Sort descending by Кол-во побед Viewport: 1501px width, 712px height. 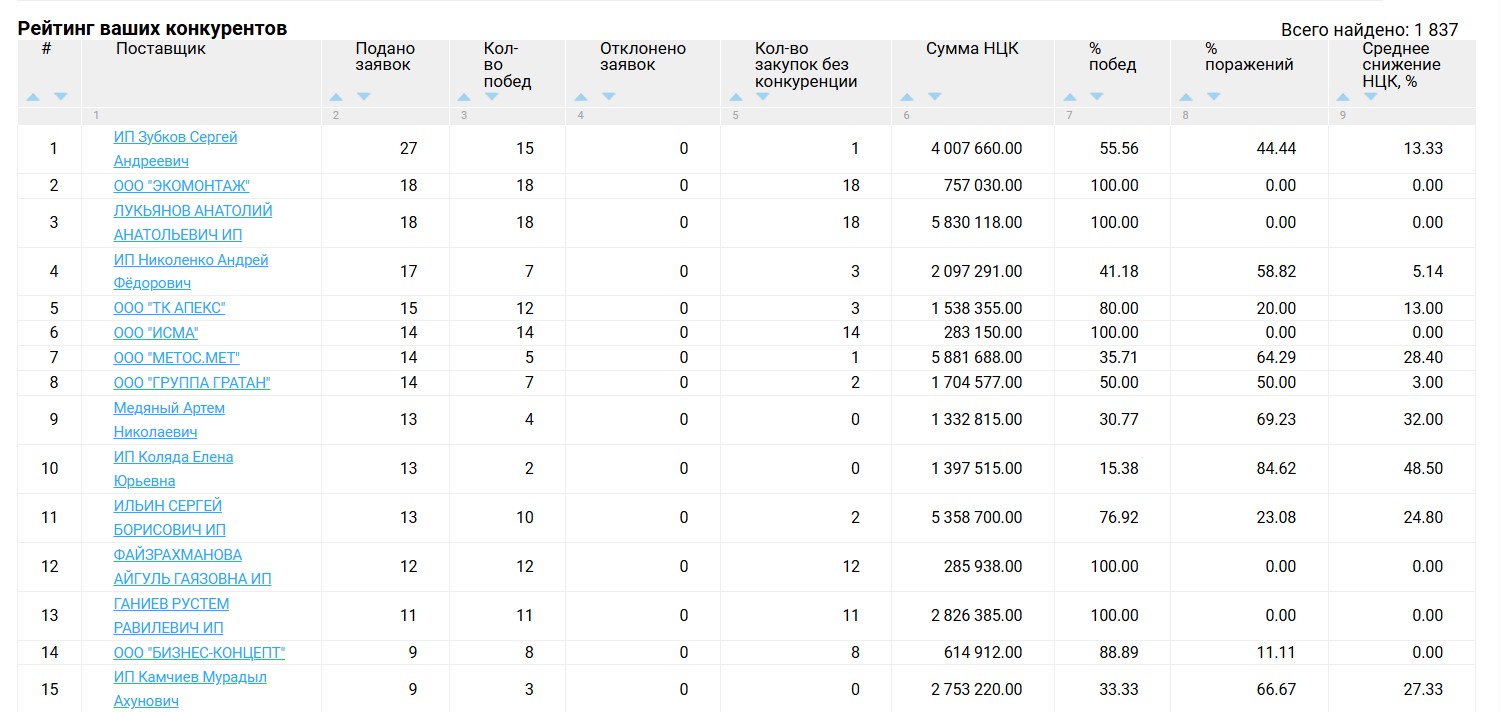pos(492,97)
